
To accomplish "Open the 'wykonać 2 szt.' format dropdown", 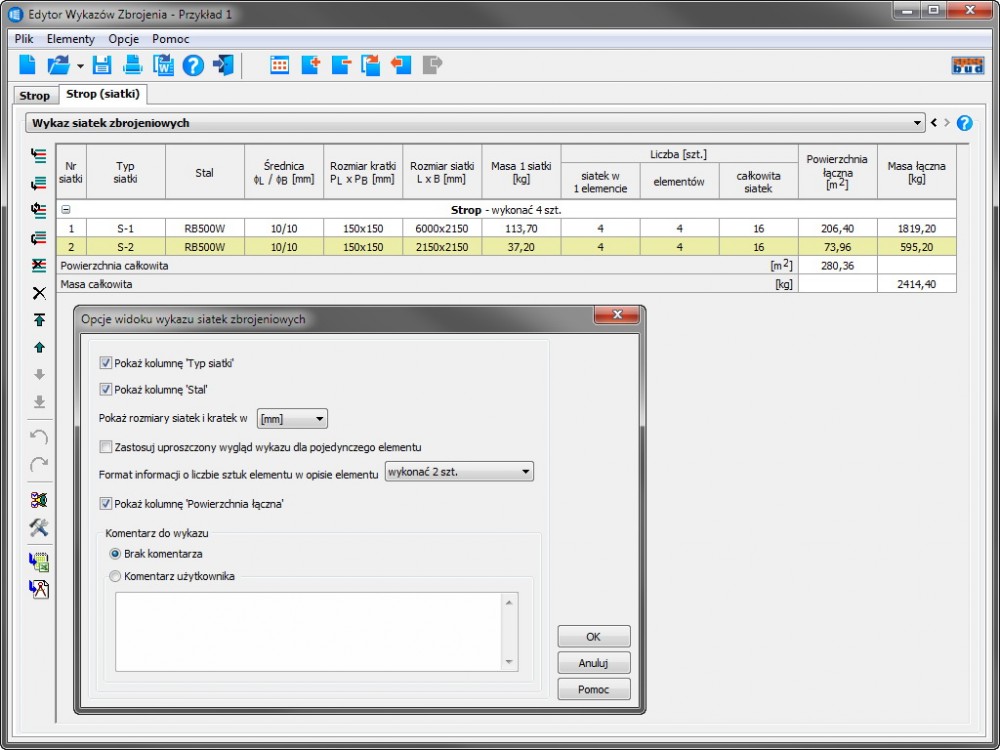I will tap(459, 472).
